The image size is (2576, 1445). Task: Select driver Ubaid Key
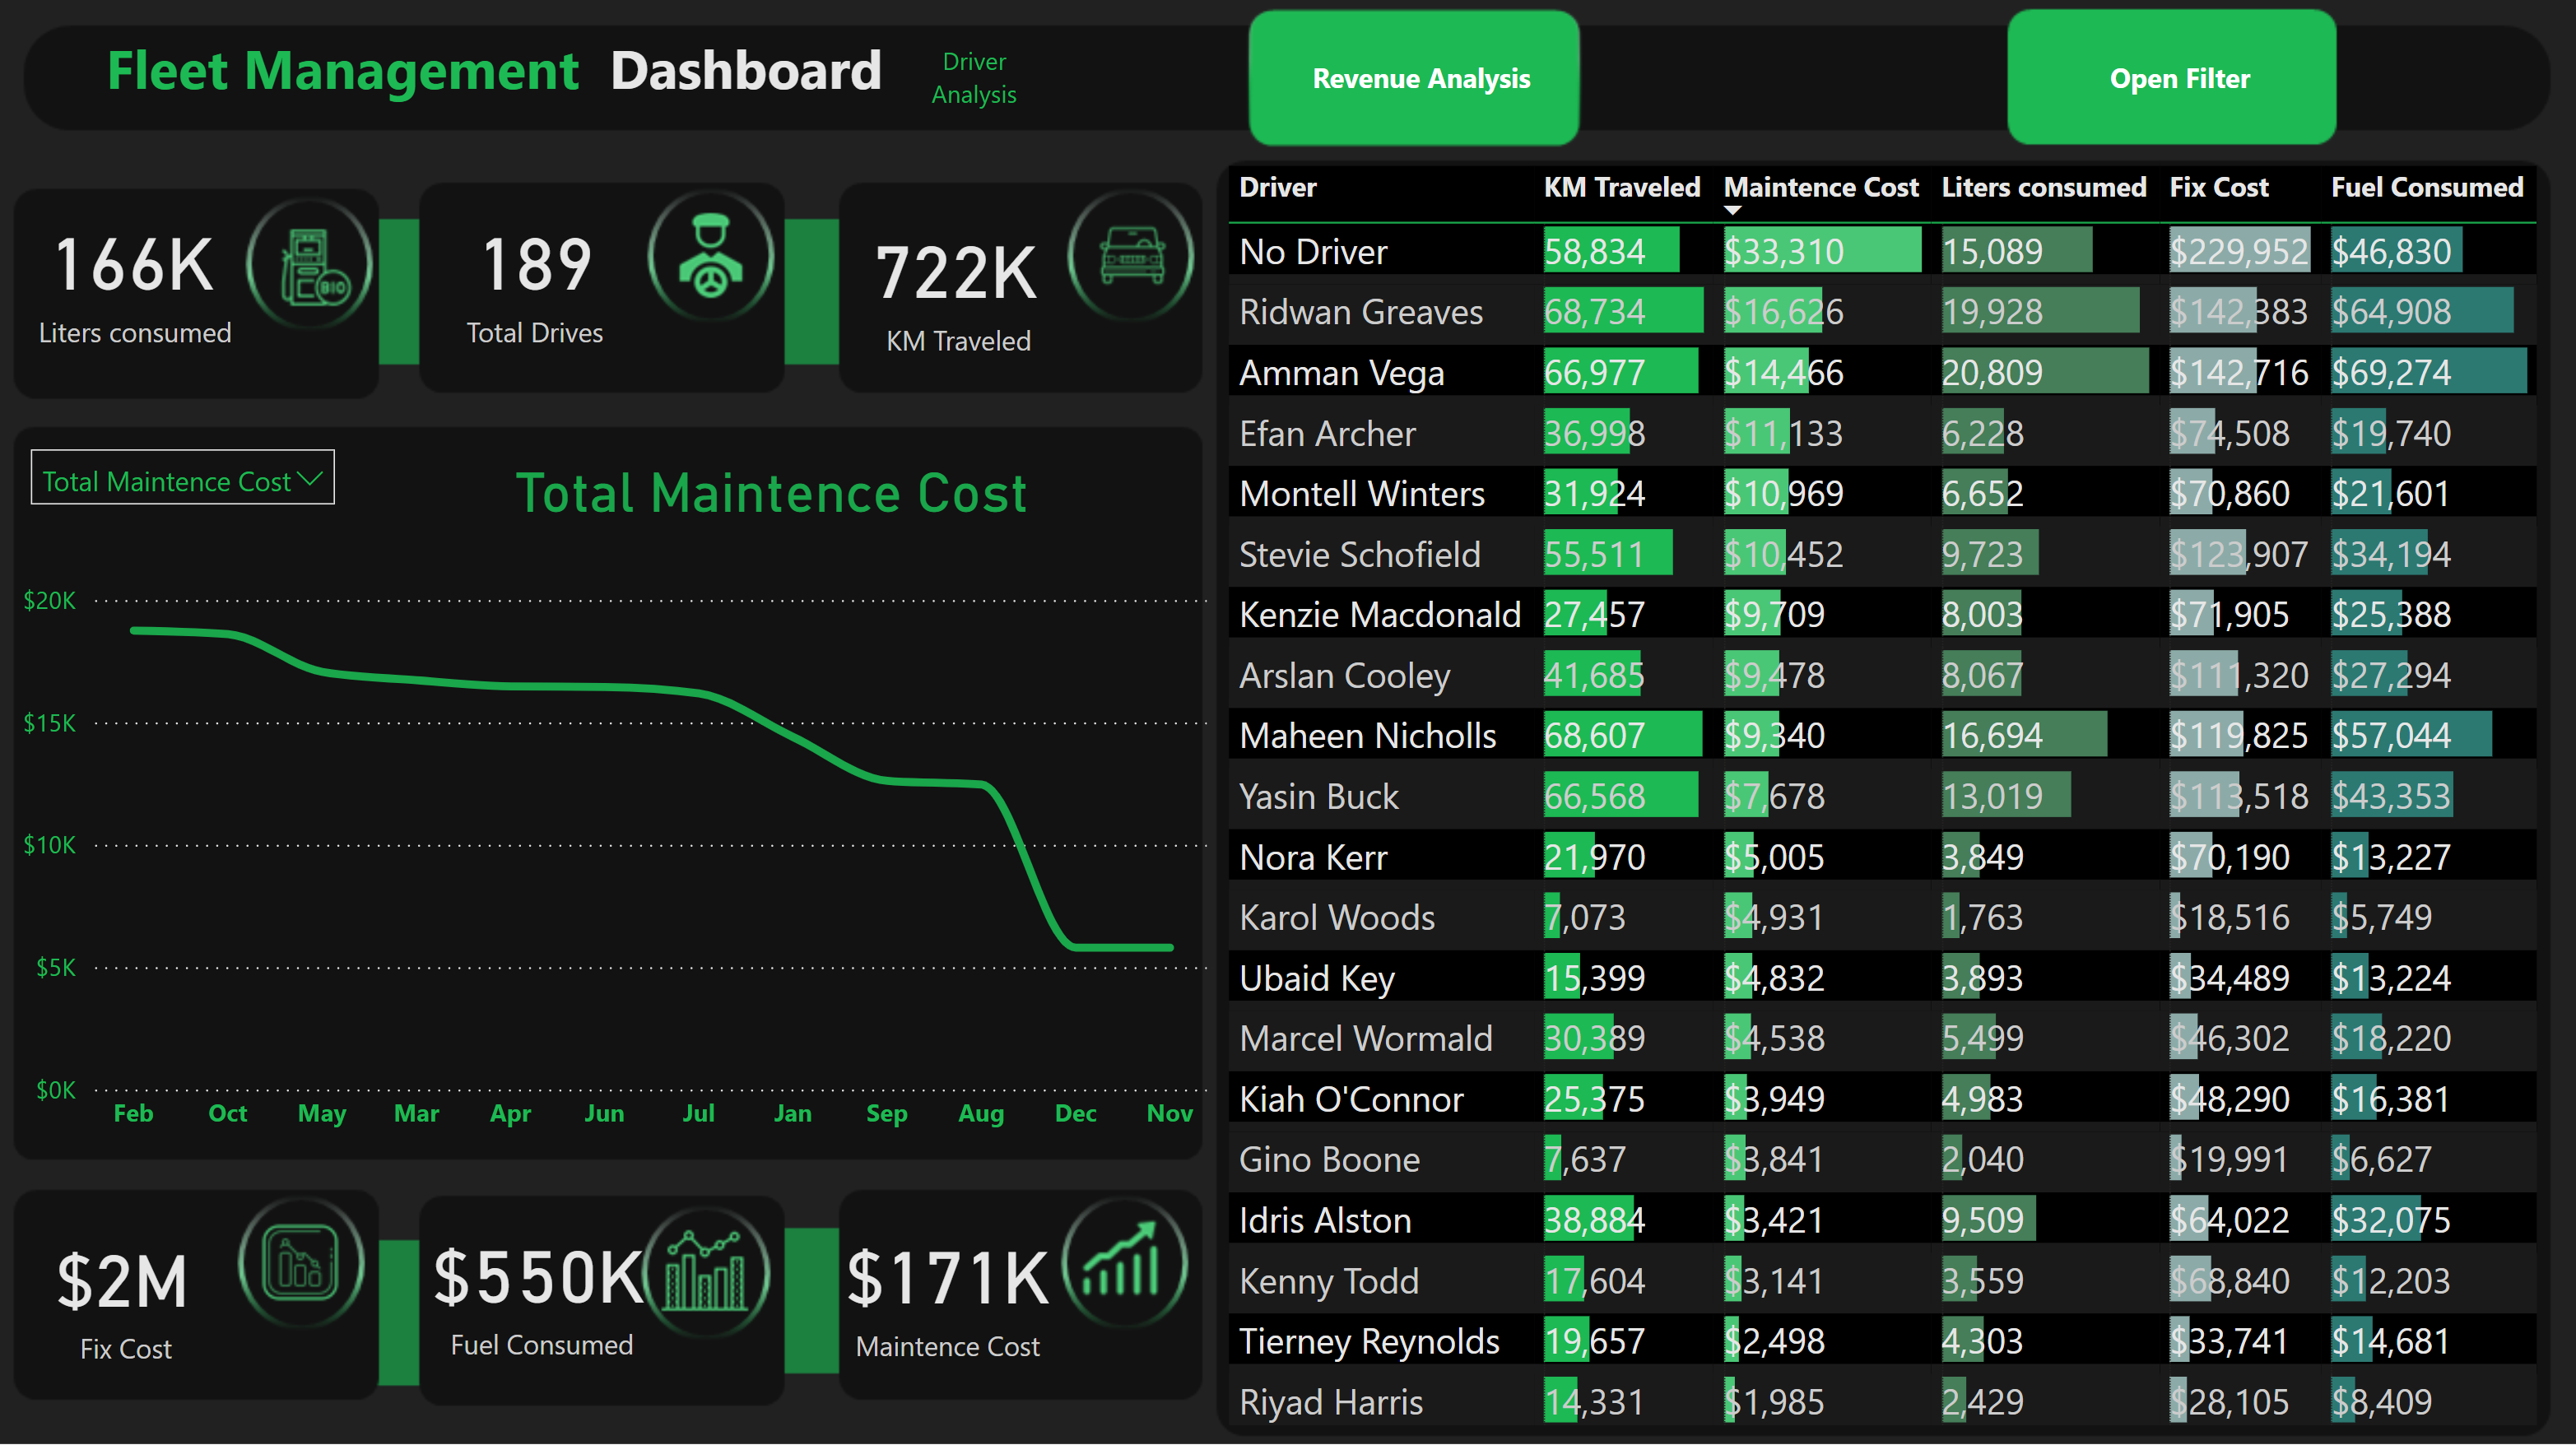[x=1317, y=978]
